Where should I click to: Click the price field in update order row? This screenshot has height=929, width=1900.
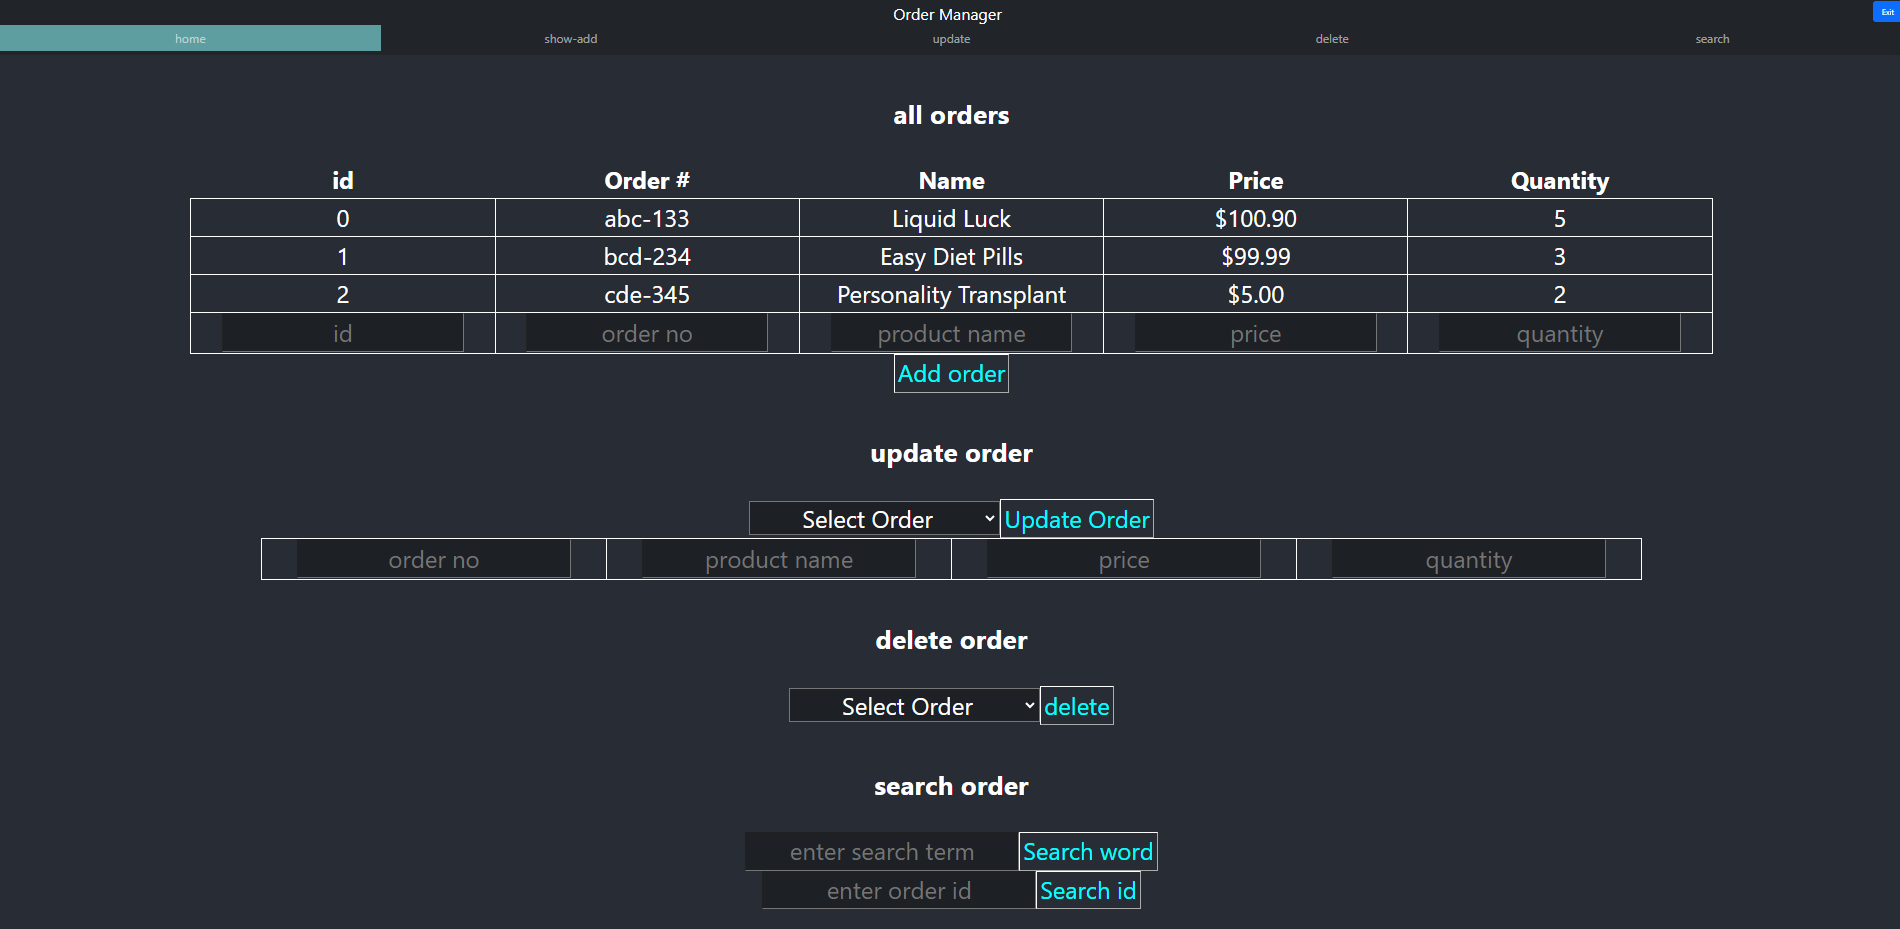tap(1123, 560)
